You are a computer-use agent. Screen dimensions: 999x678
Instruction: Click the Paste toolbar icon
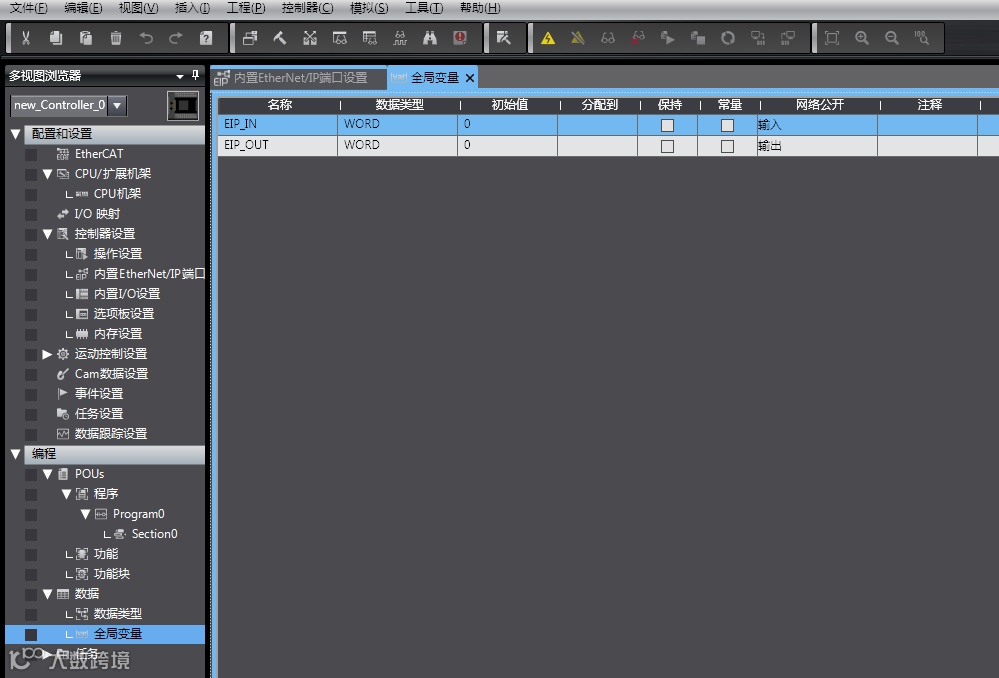tap(86, 38)
